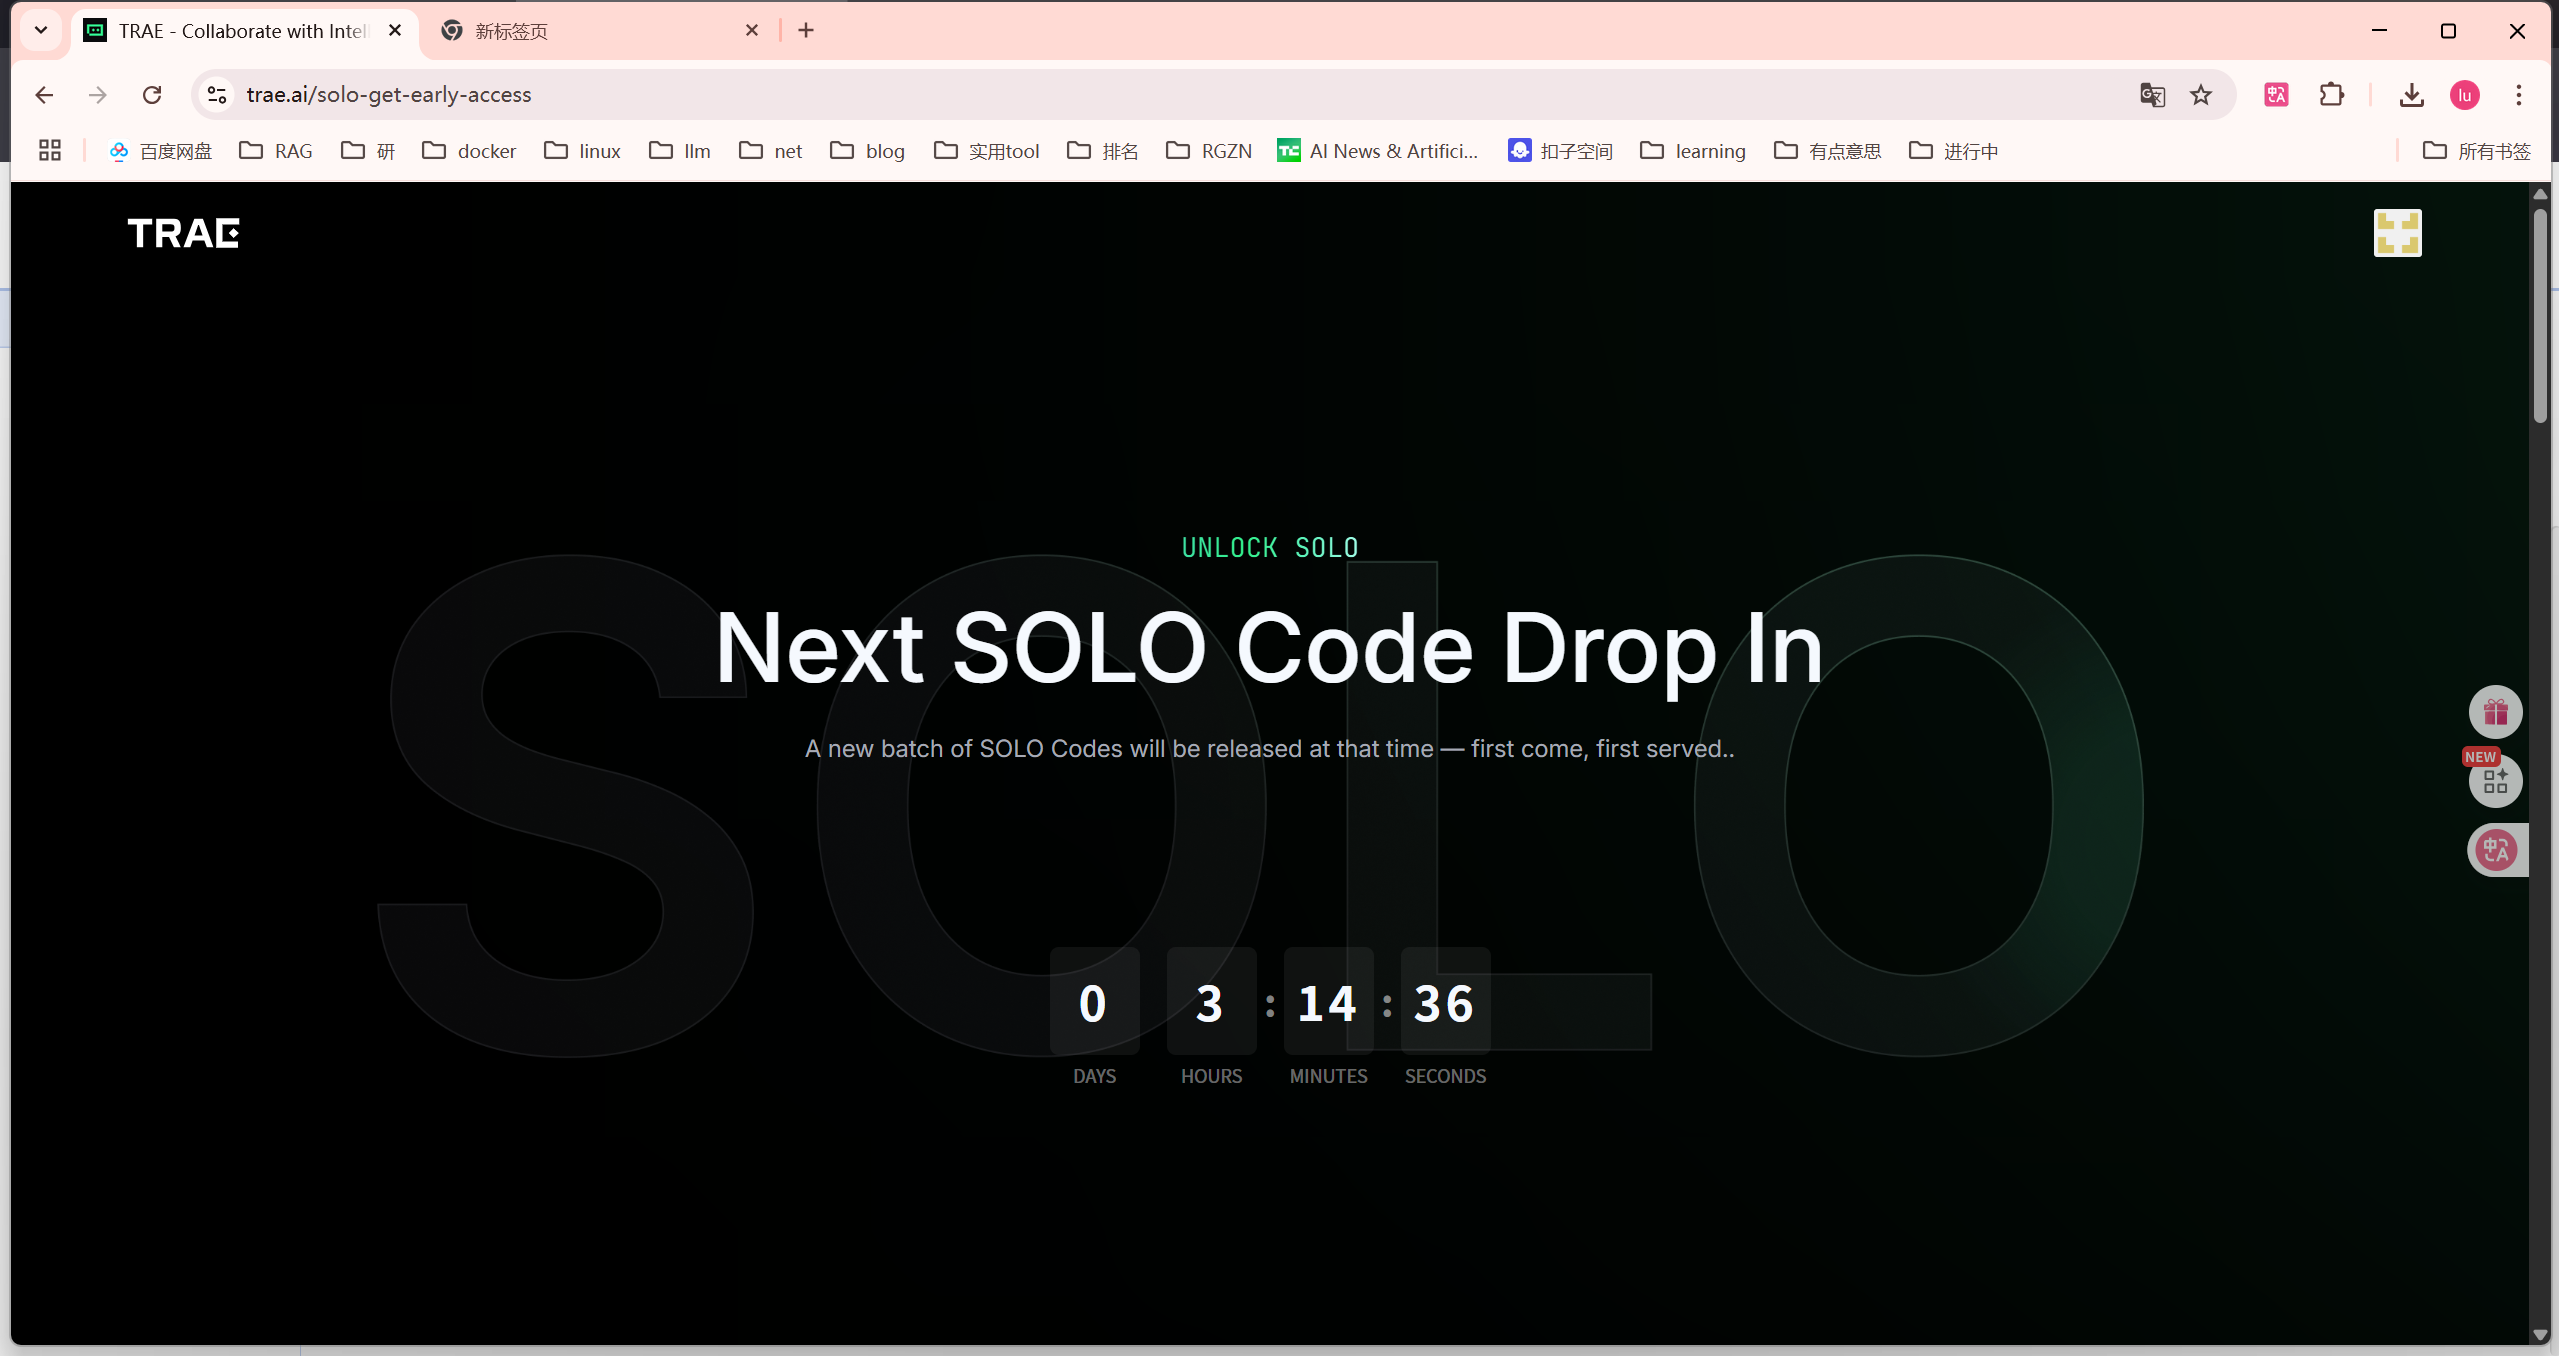Close the 新标签页 tab
Viewport: 2559px width, 1356px height.
tap(752, 31)
